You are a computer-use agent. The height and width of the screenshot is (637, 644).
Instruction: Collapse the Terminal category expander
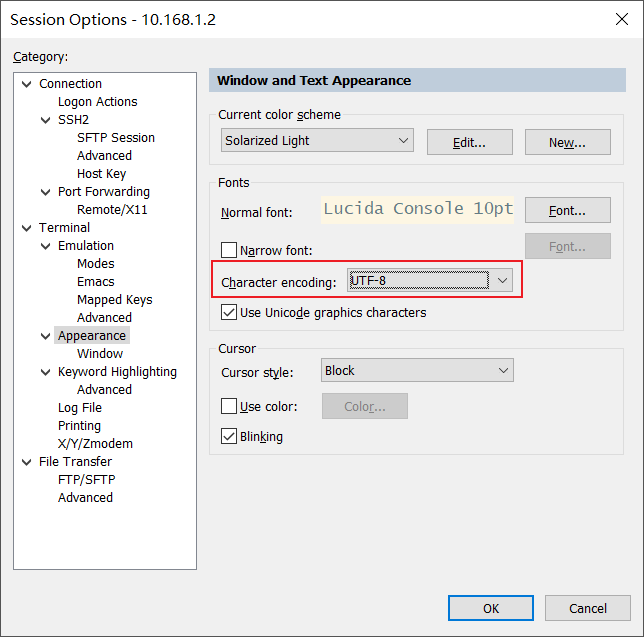pos(26,228)
